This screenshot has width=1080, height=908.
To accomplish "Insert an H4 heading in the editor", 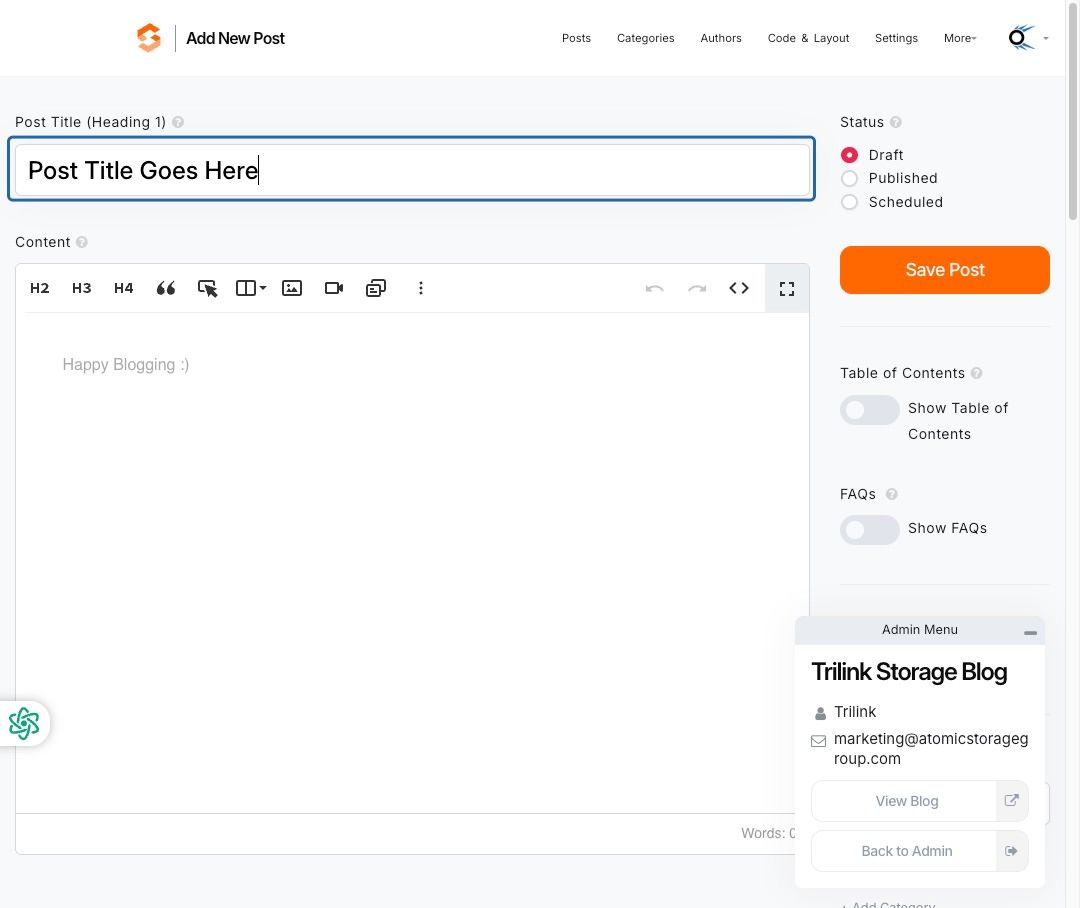I will pos(123,288).
